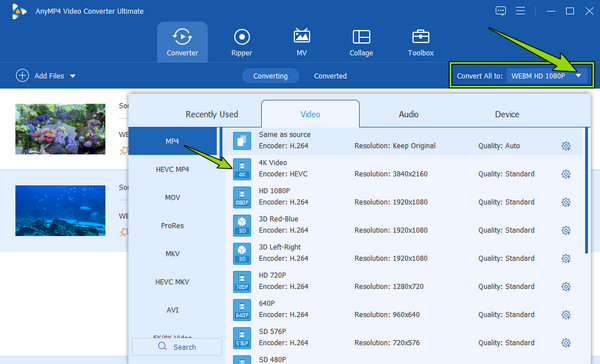
Task: Click the preset list vertical scrollbar
Action: [x=586, y=191]
